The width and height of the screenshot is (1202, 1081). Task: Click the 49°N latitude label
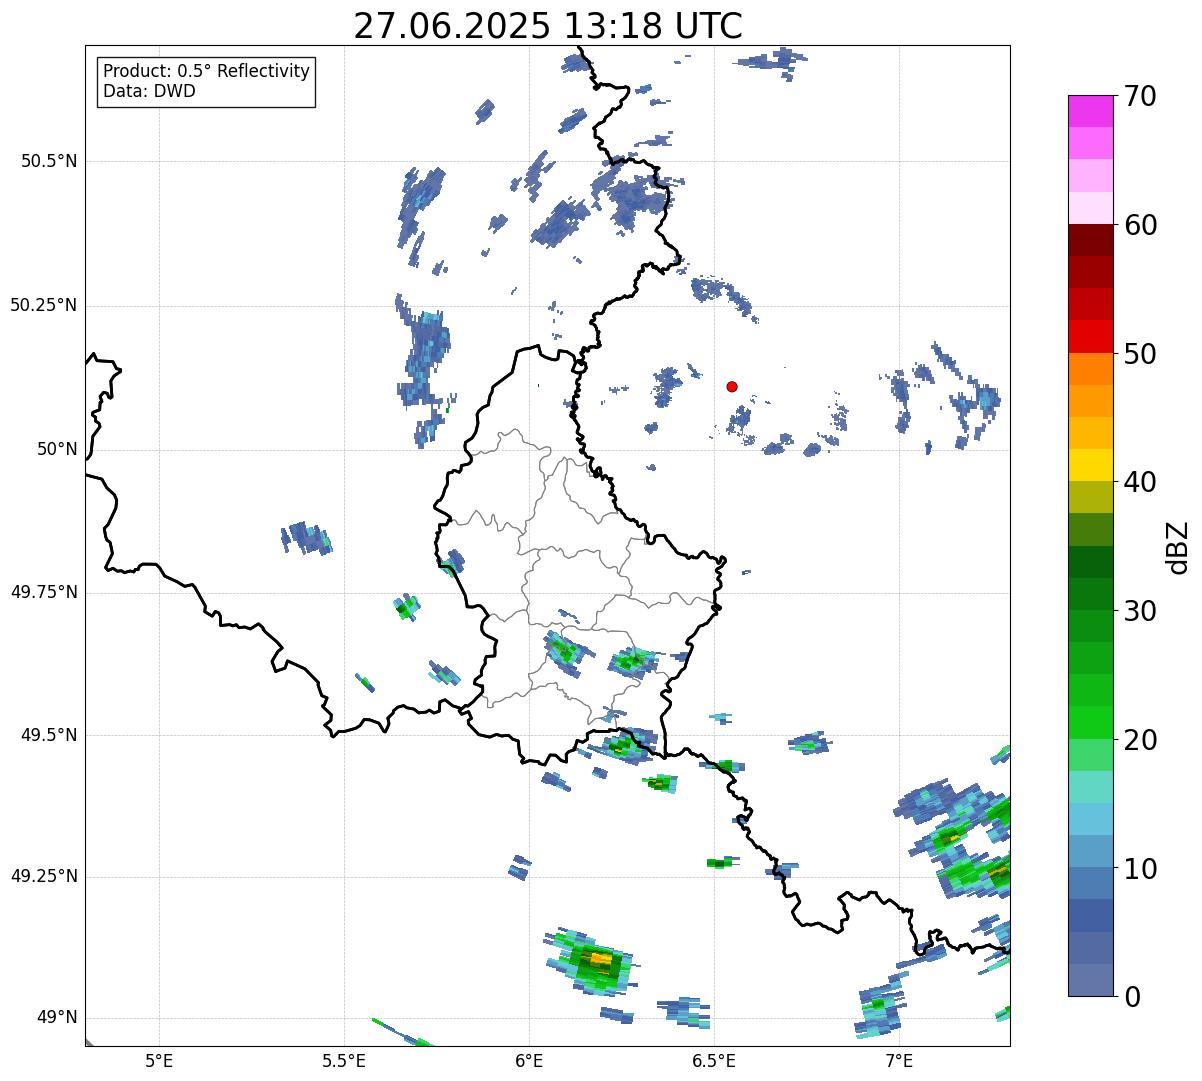(x=57, y=1017)
